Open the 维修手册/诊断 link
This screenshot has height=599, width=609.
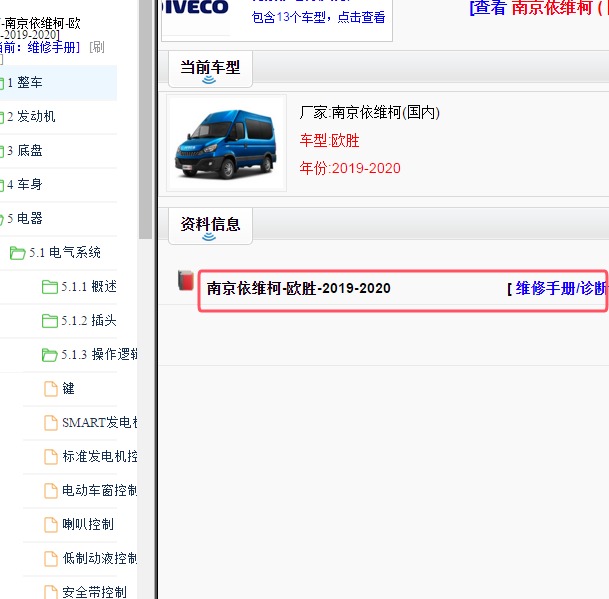click(561, 288)
